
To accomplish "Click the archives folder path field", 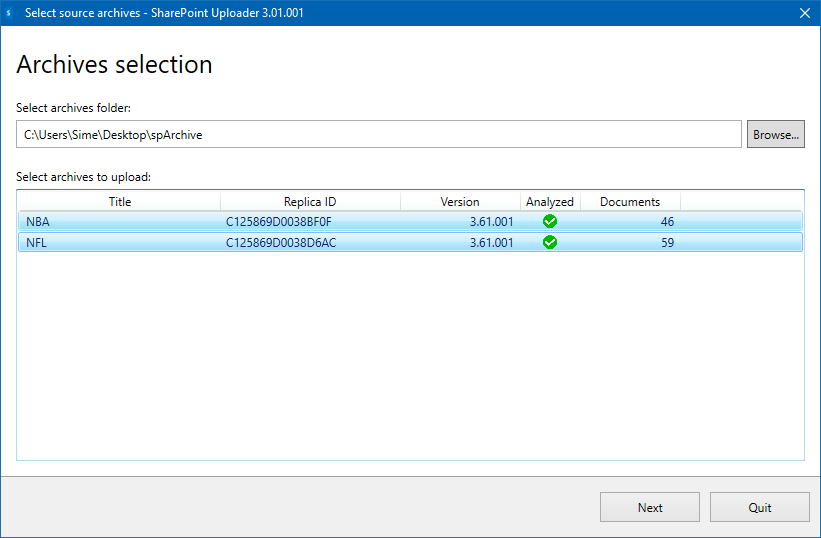I will click(378, 134).
